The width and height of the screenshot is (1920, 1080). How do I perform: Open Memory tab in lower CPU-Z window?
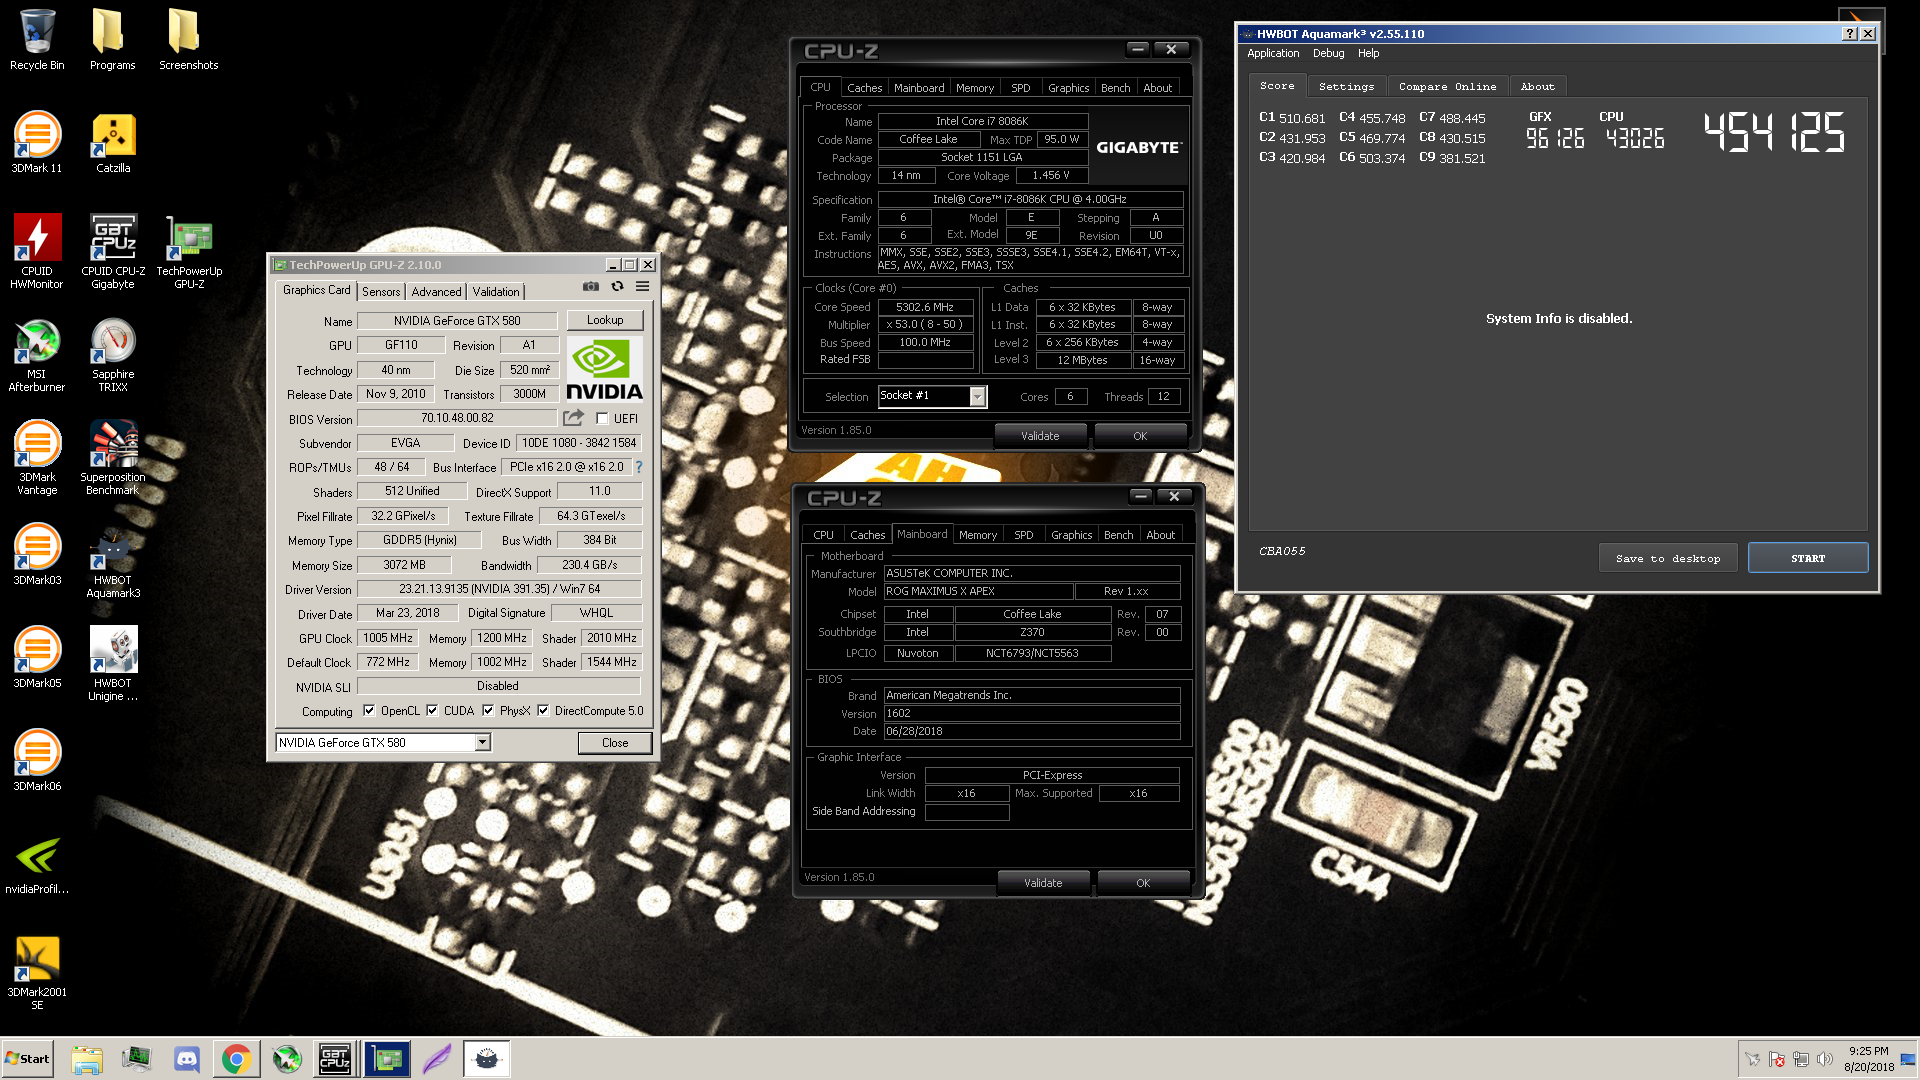[x=978, y=535]
